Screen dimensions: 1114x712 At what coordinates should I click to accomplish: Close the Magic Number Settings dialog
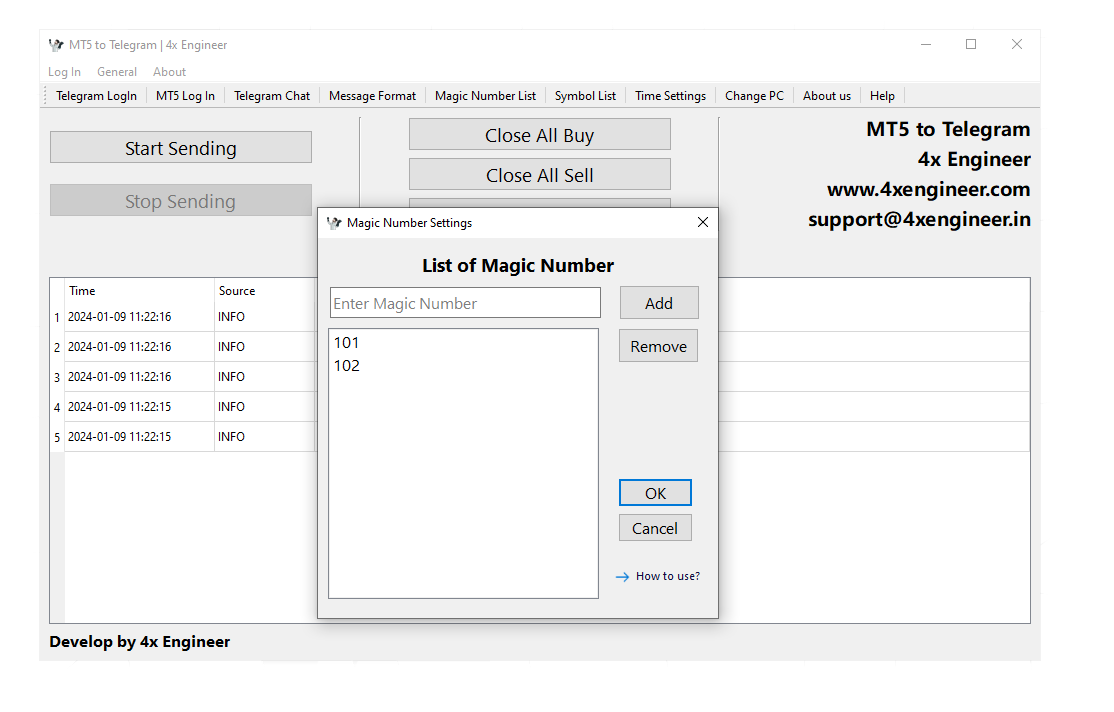(x=703, y=222)
